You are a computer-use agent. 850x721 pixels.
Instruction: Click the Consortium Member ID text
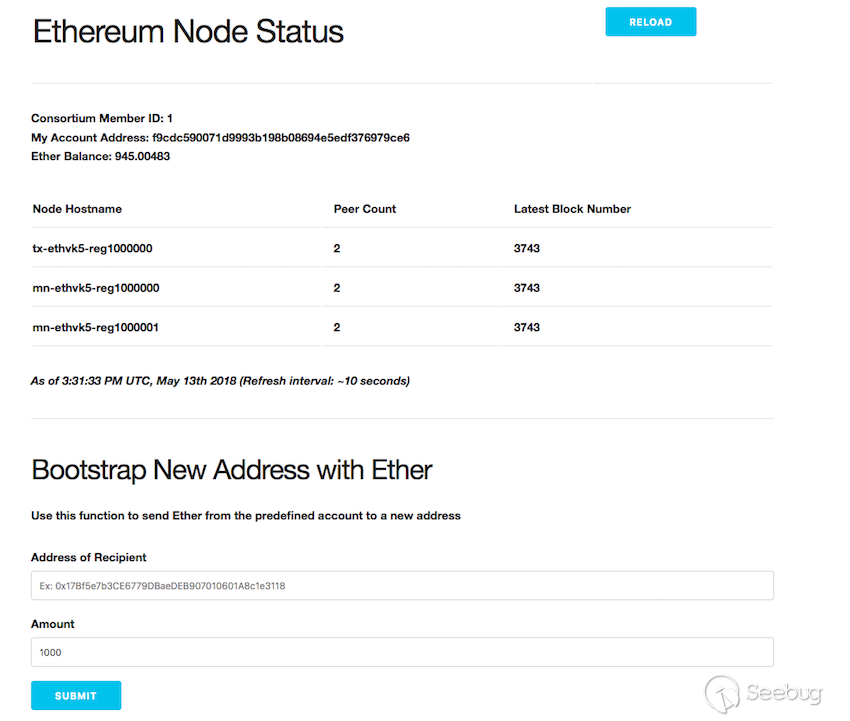click(102, 118)
